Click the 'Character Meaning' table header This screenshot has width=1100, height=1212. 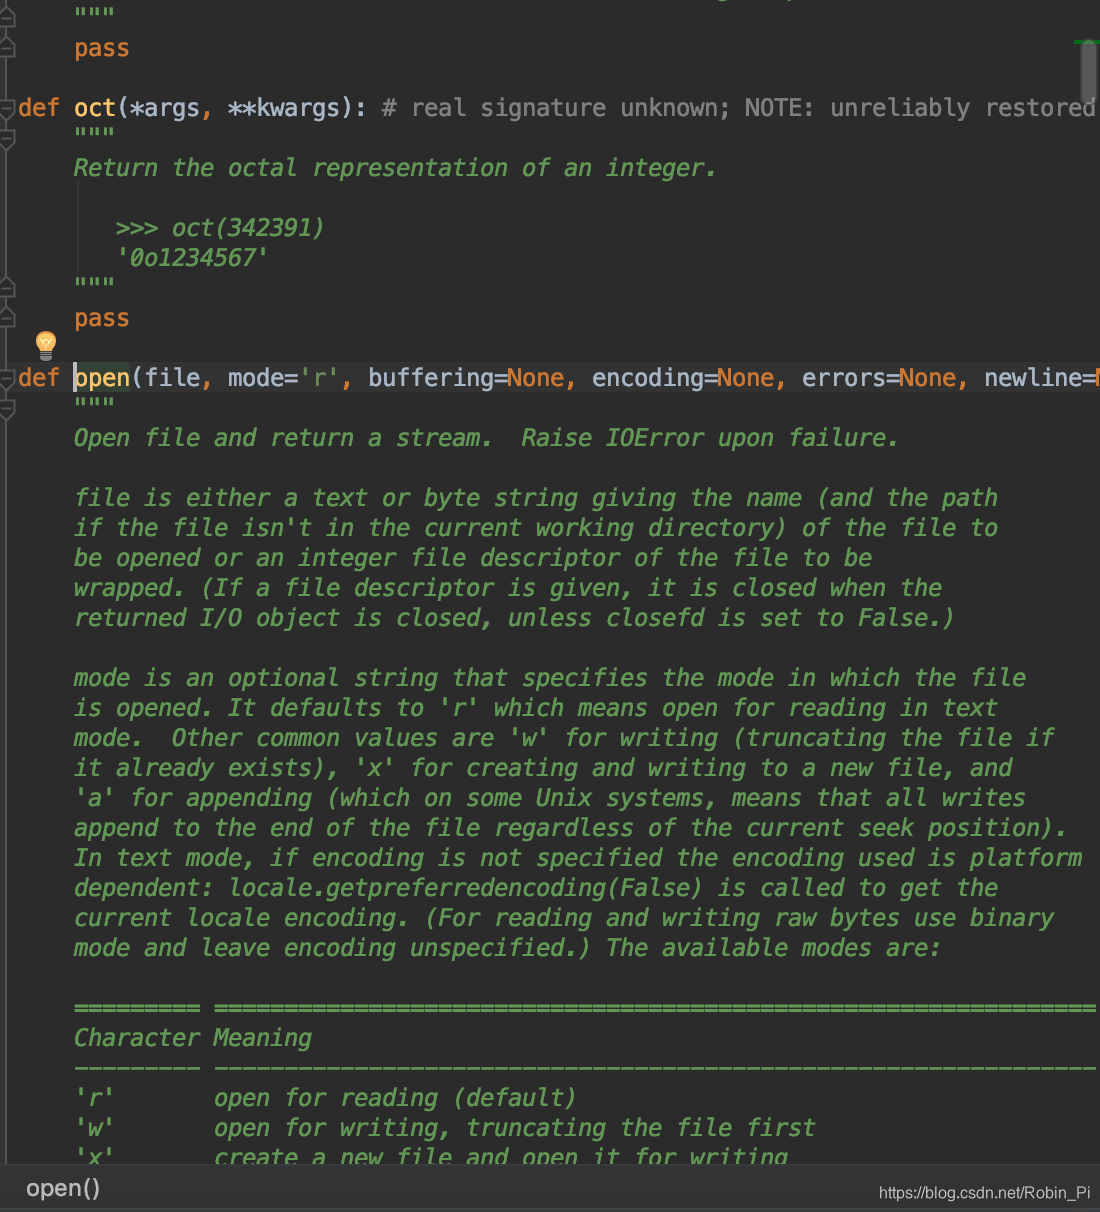coord(193,1038)
